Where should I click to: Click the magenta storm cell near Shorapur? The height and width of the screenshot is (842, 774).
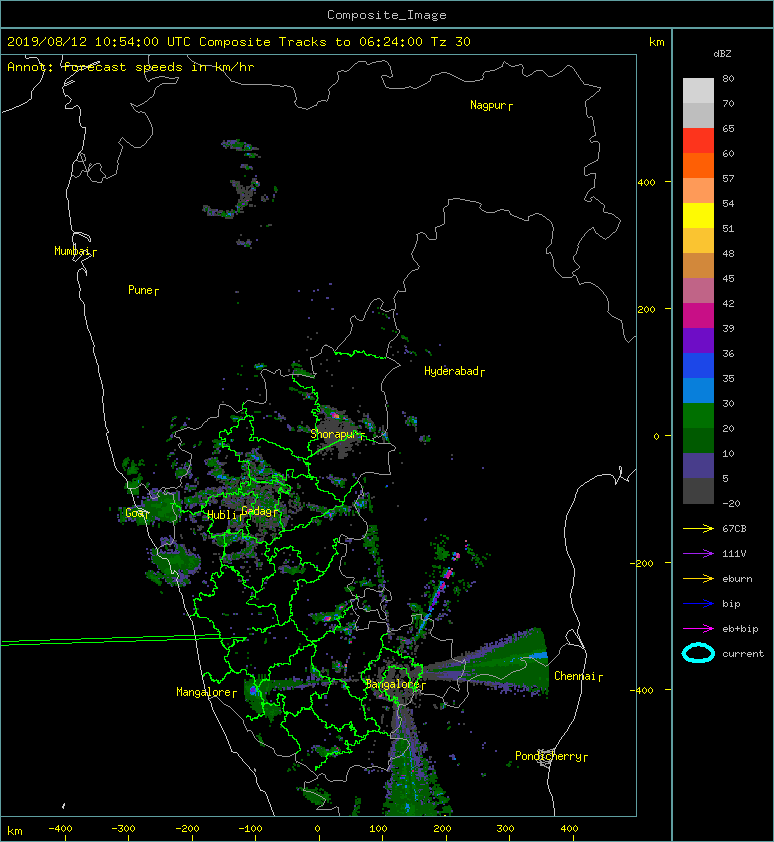coord(335,415)
